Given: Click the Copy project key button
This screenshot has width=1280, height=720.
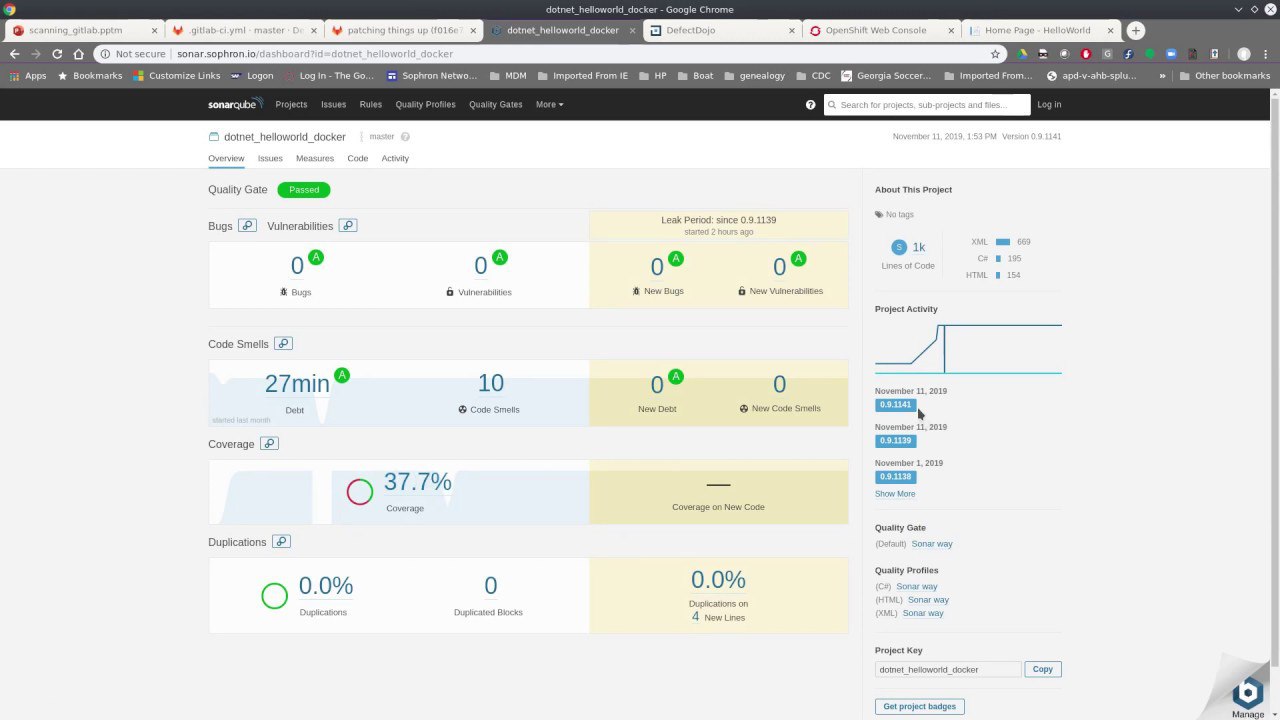Looking at the screenshot, I should 1043,669.
